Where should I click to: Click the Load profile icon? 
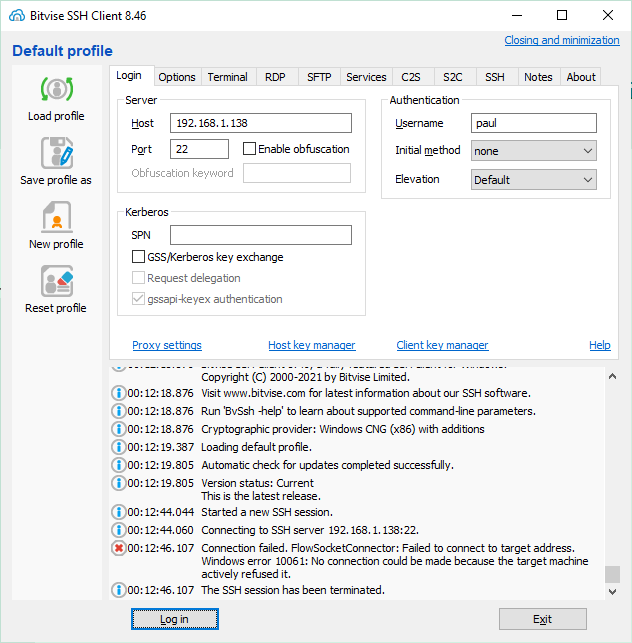pos(57,89)
